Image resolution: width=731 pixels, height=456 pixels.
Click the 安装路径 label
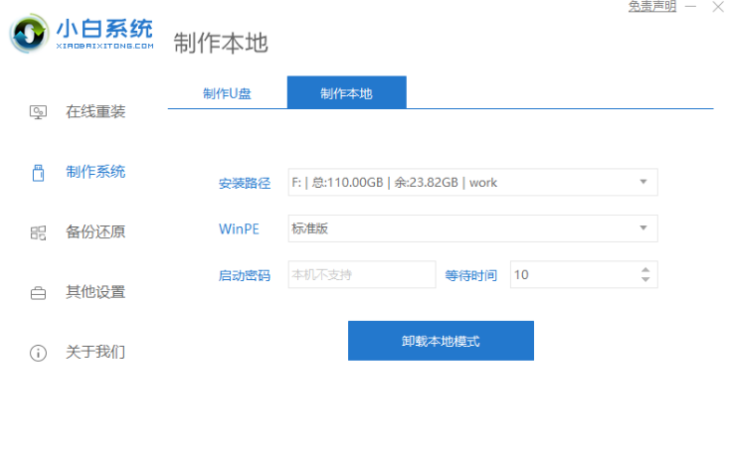tap(244, 183)
